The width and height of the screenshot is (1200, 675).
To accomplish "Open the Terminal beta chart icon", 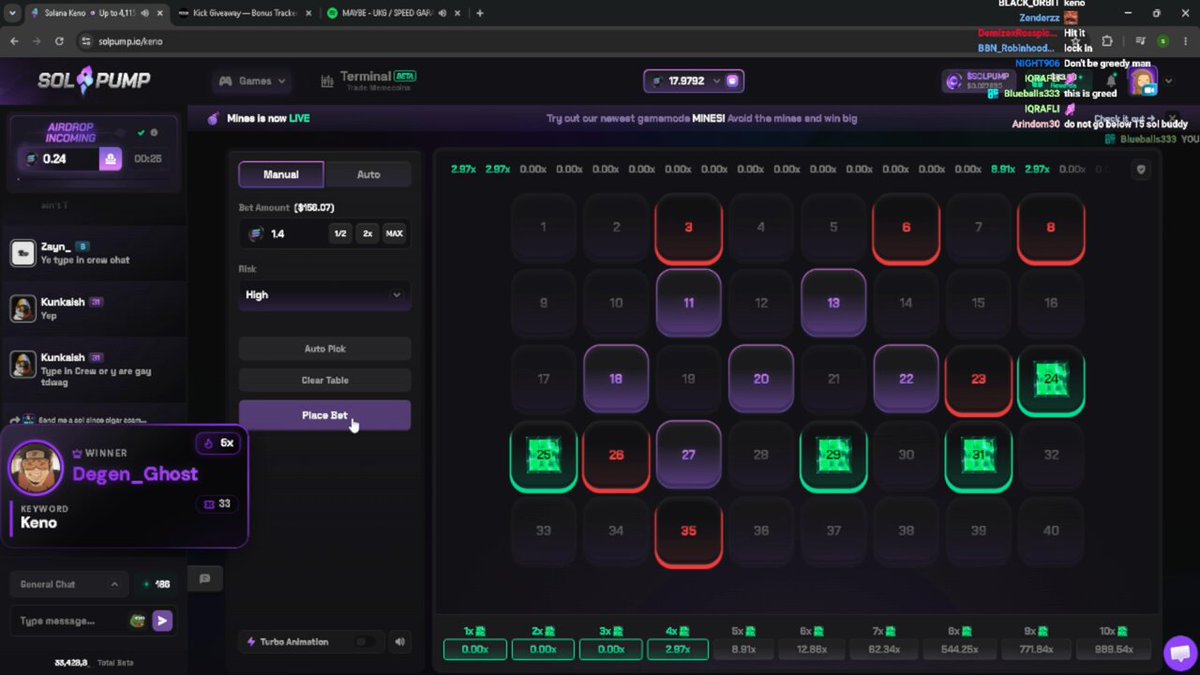I will coord(327,81).
